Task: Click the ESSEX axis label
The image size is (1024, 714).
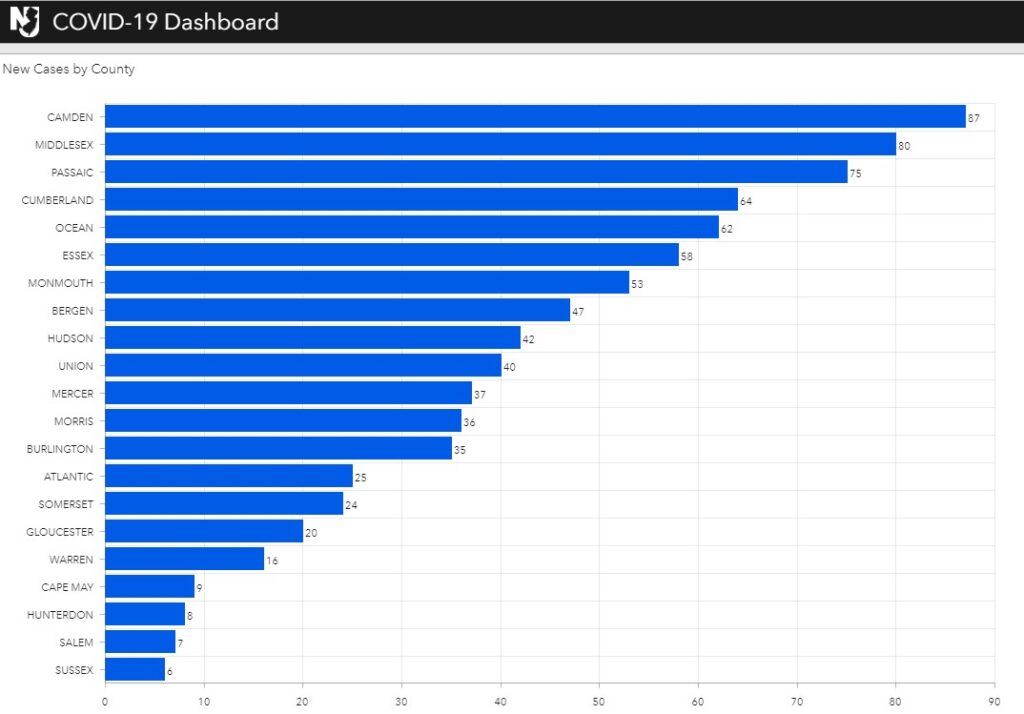Action: tap(78, 255)
